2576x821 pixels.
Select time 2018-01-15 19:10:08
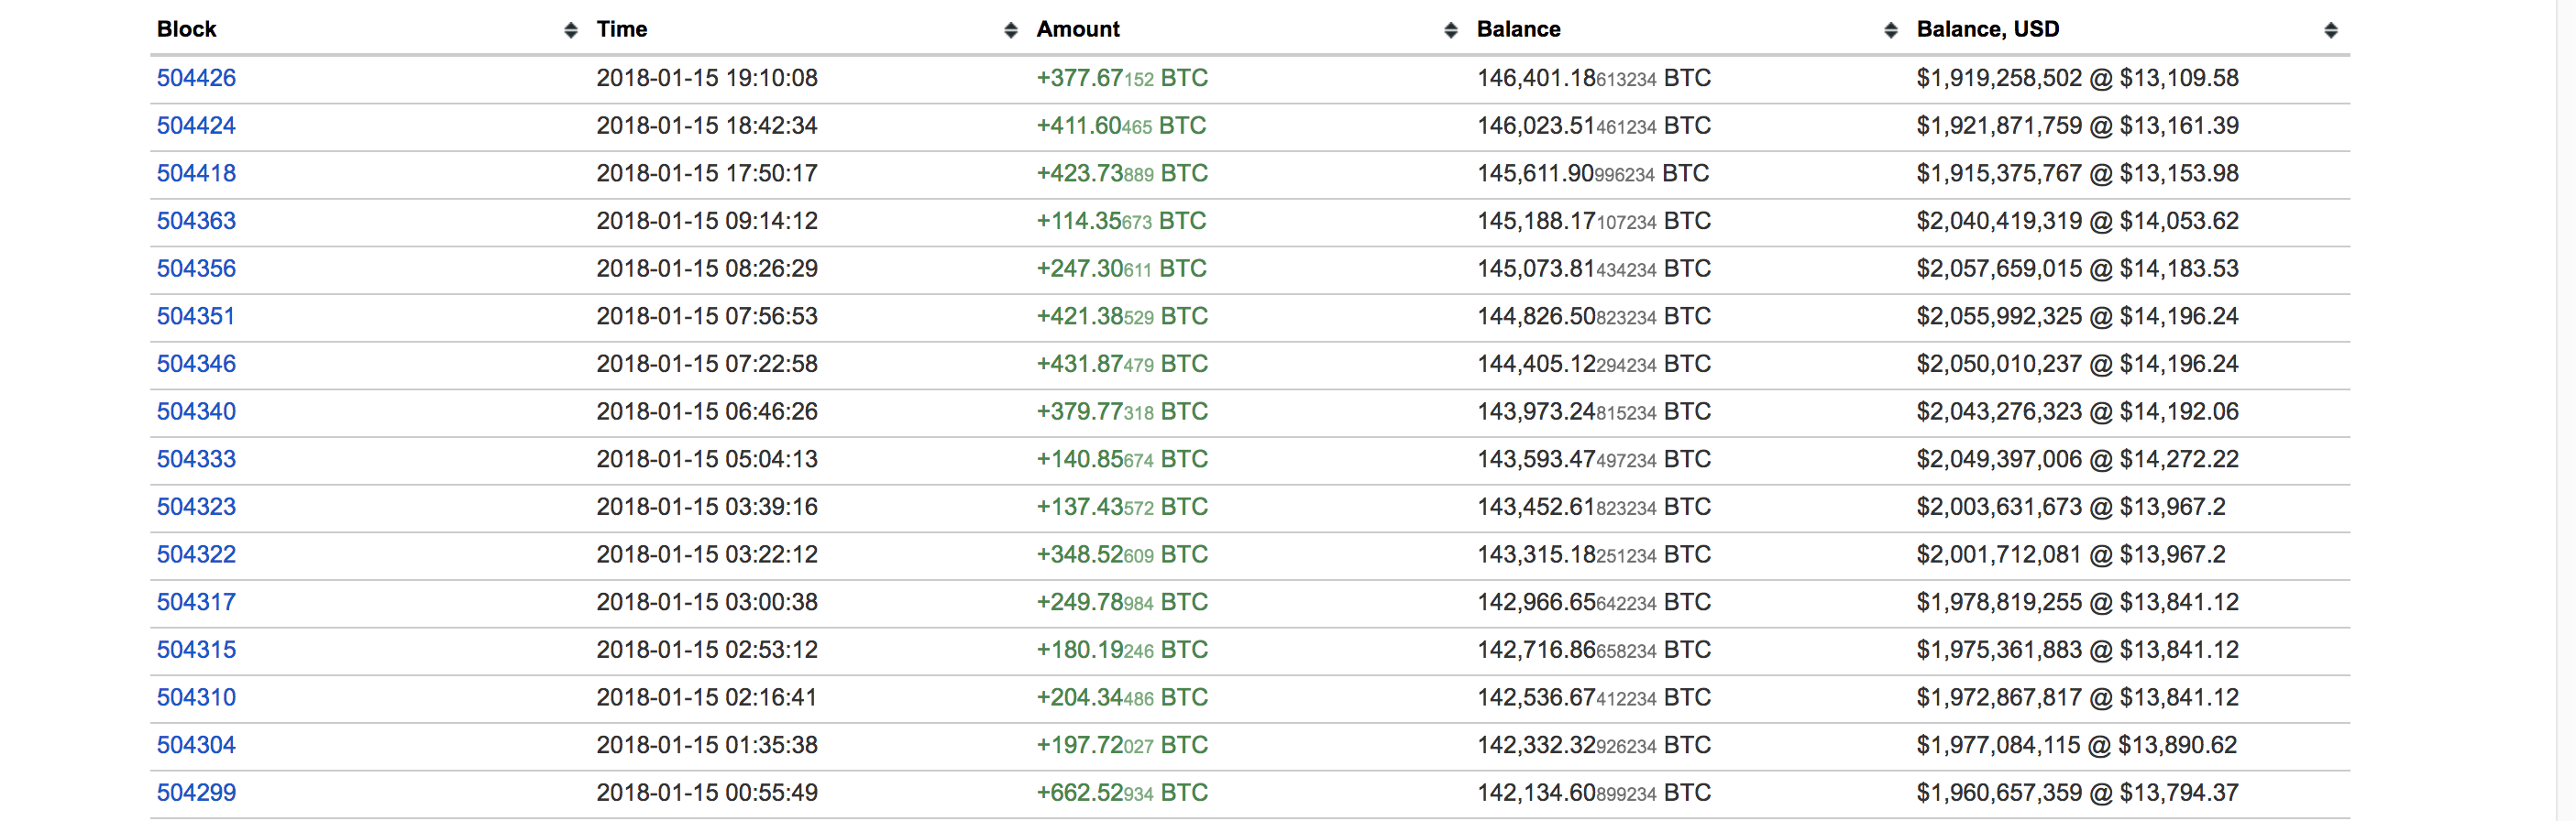[707, 78]
